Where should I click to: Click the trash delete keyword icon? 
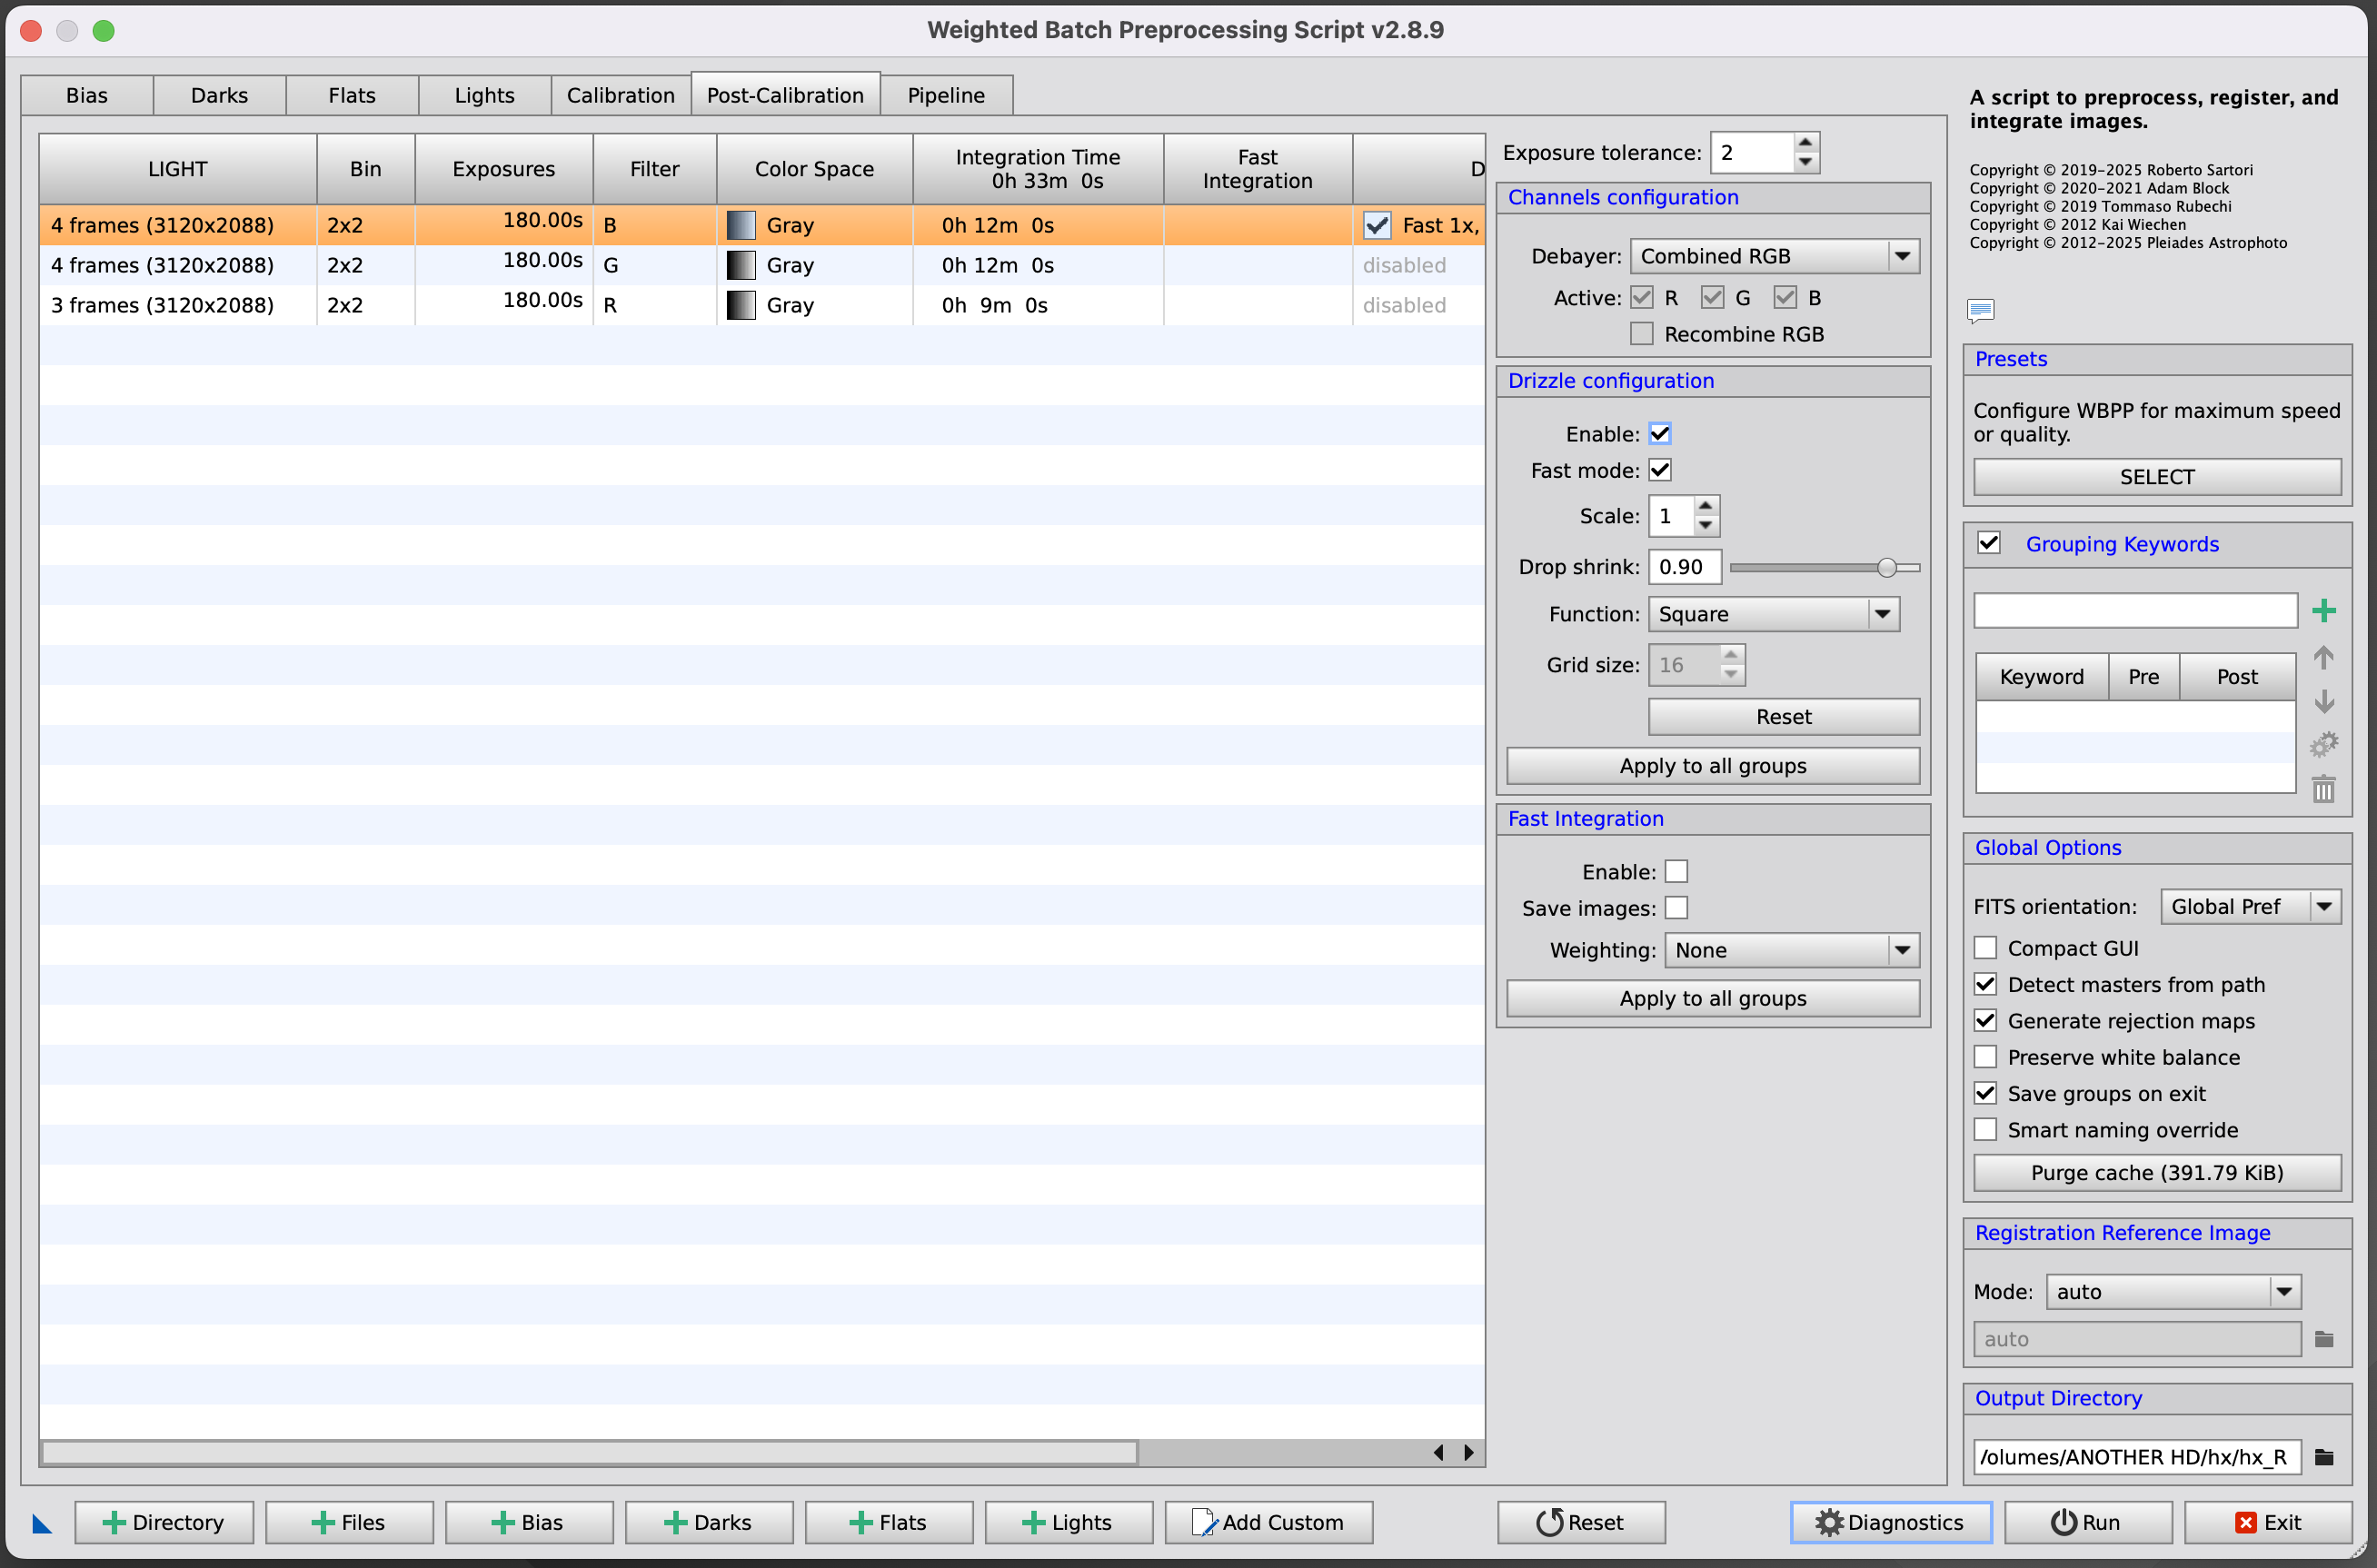(2323, 790)
